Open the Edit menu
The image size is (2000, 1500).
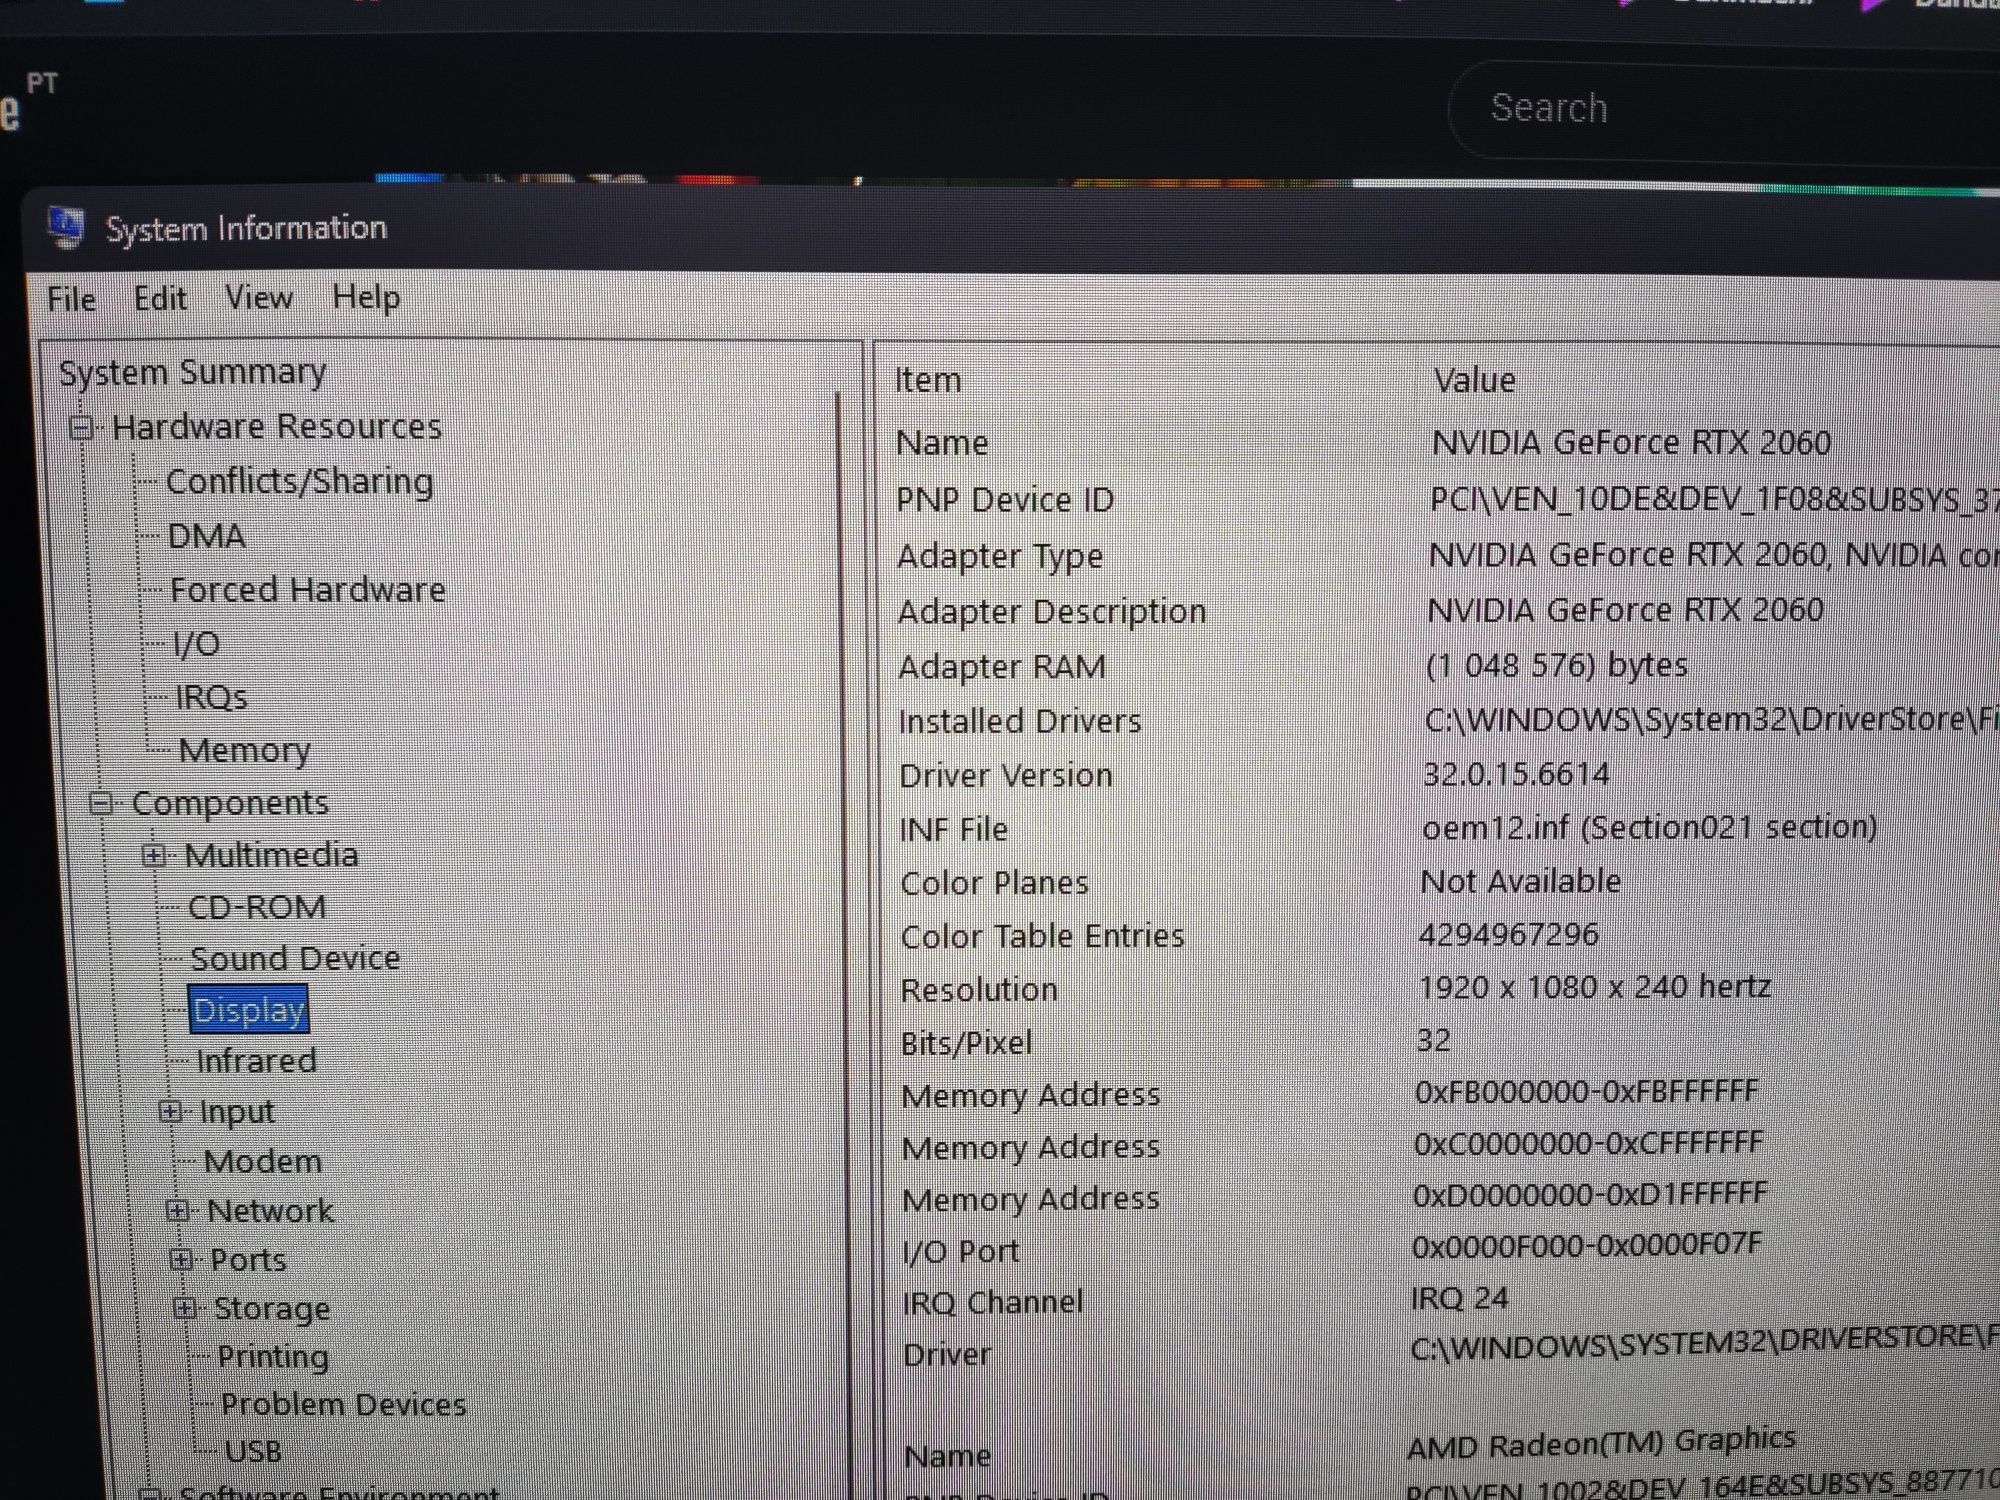pos(160,298)
